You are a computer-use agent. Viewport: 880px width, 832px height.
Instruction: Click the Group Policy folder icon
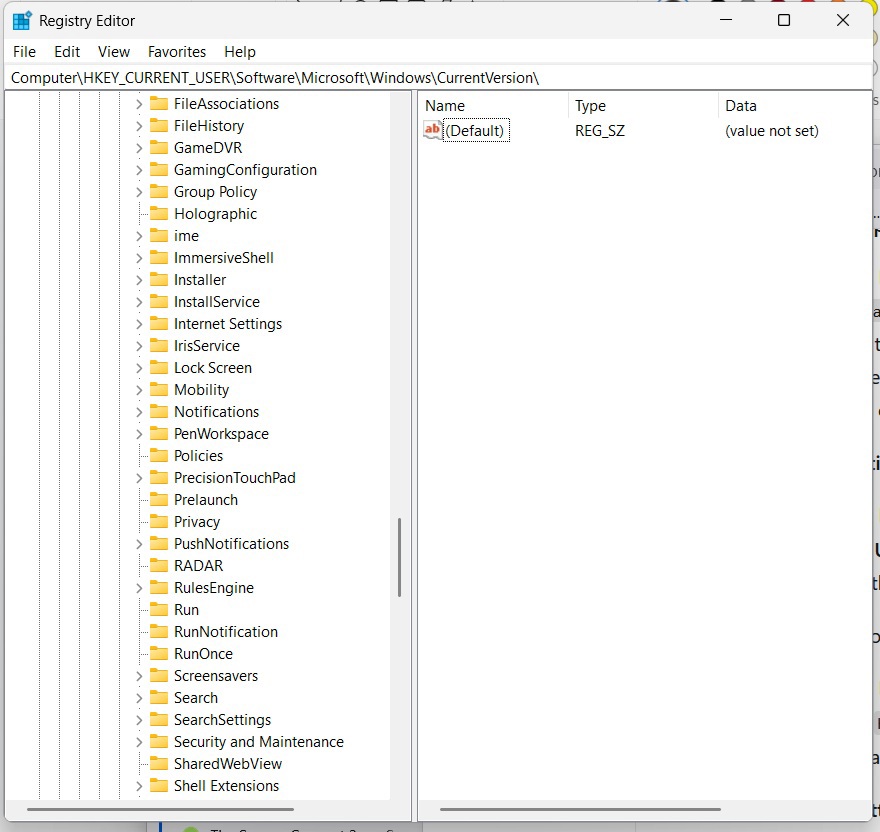[x=159, y=192]
